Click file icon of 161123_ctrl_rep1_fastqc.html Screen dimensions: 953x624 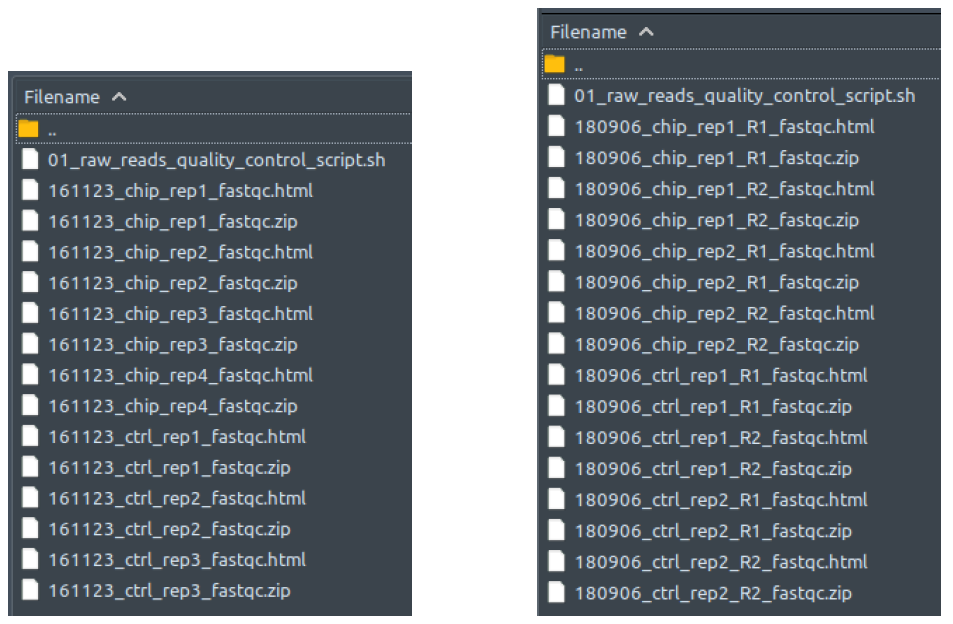coord(30,436)
